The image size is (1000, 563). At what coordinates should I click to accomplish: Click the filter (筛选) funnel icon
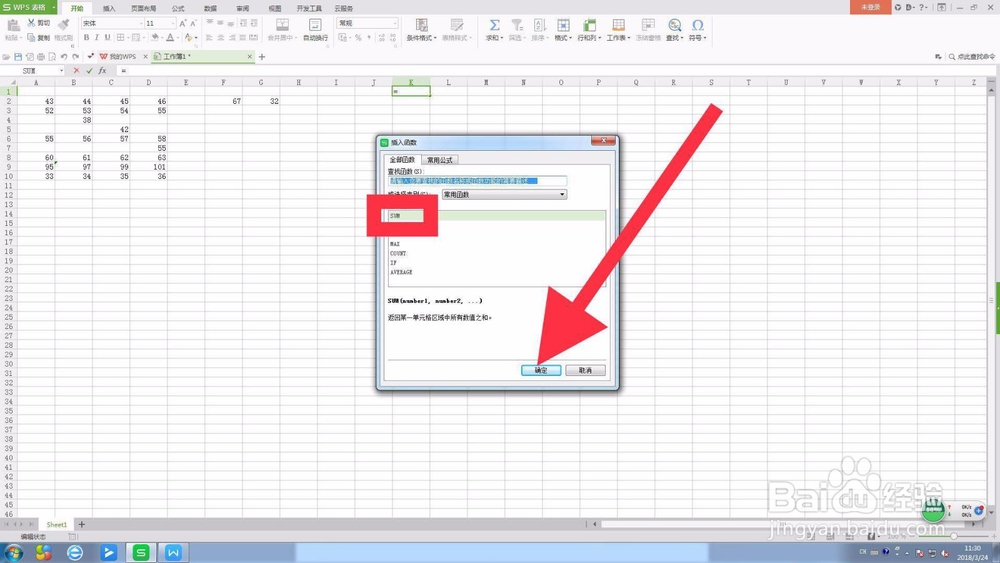tap(517, 25)
